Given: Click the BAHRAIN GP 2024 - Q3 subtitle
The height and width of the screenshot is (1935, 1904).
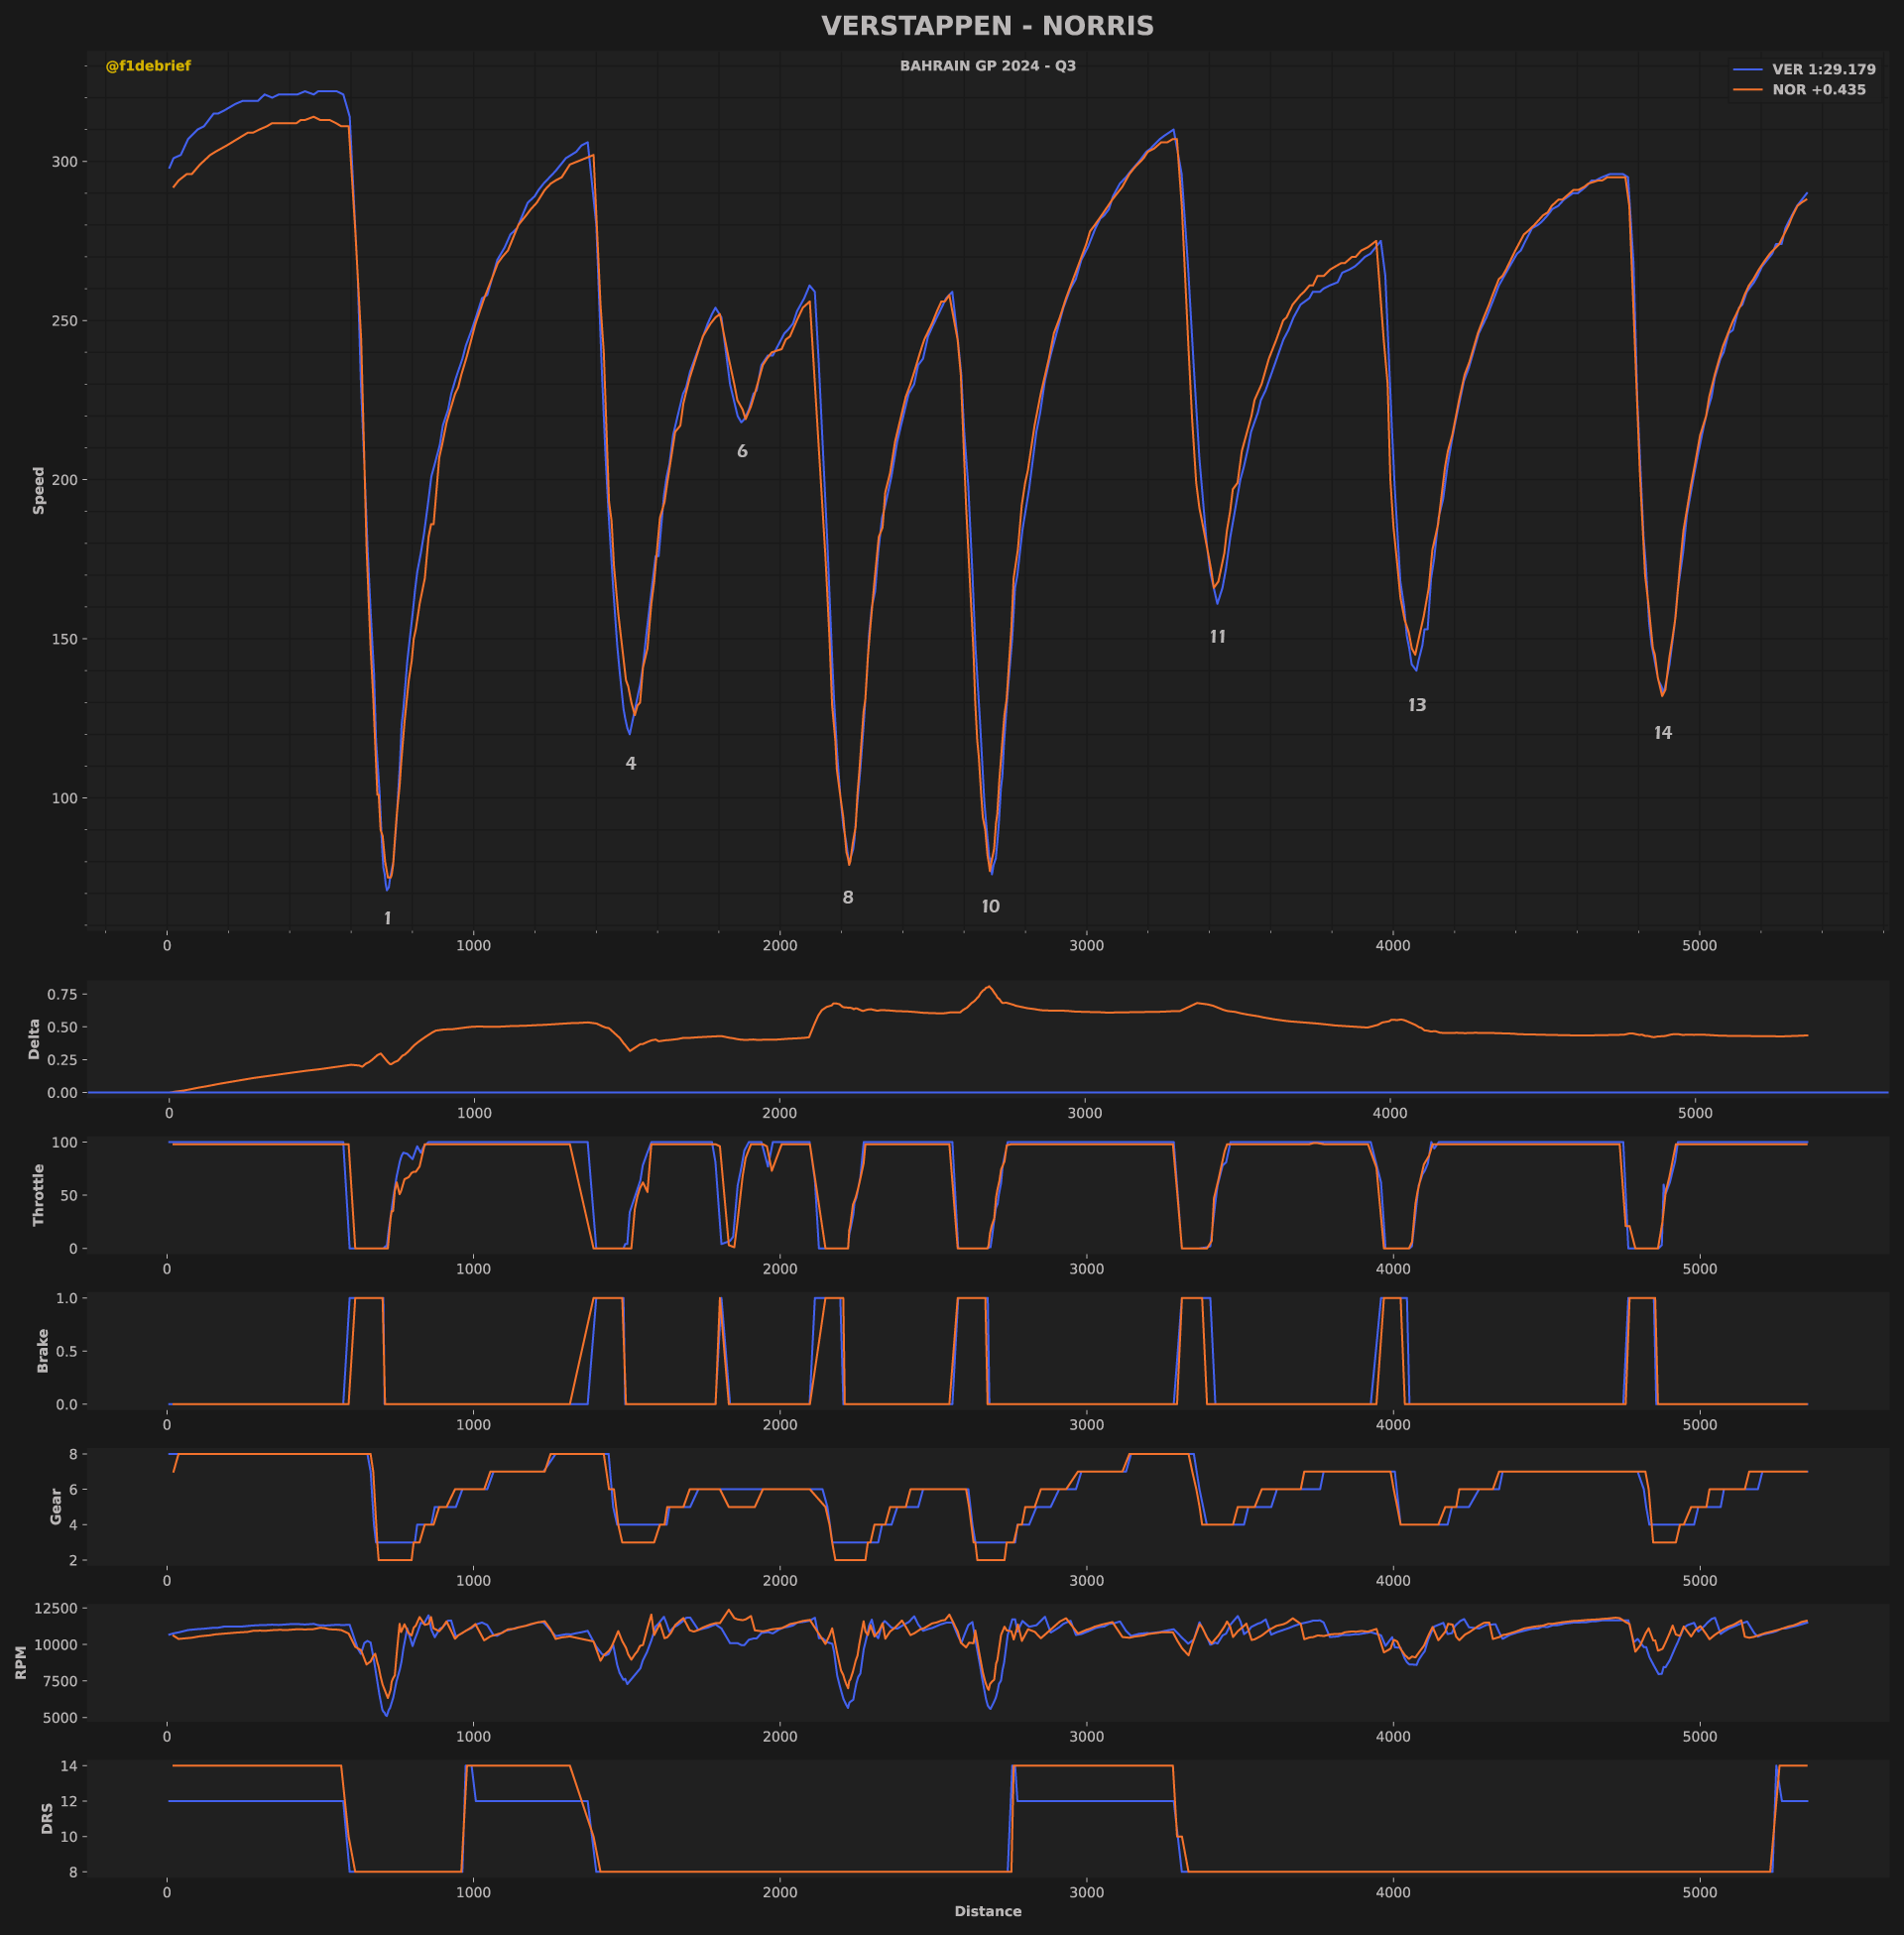Looking at the screenshot, I should [987, 66].
